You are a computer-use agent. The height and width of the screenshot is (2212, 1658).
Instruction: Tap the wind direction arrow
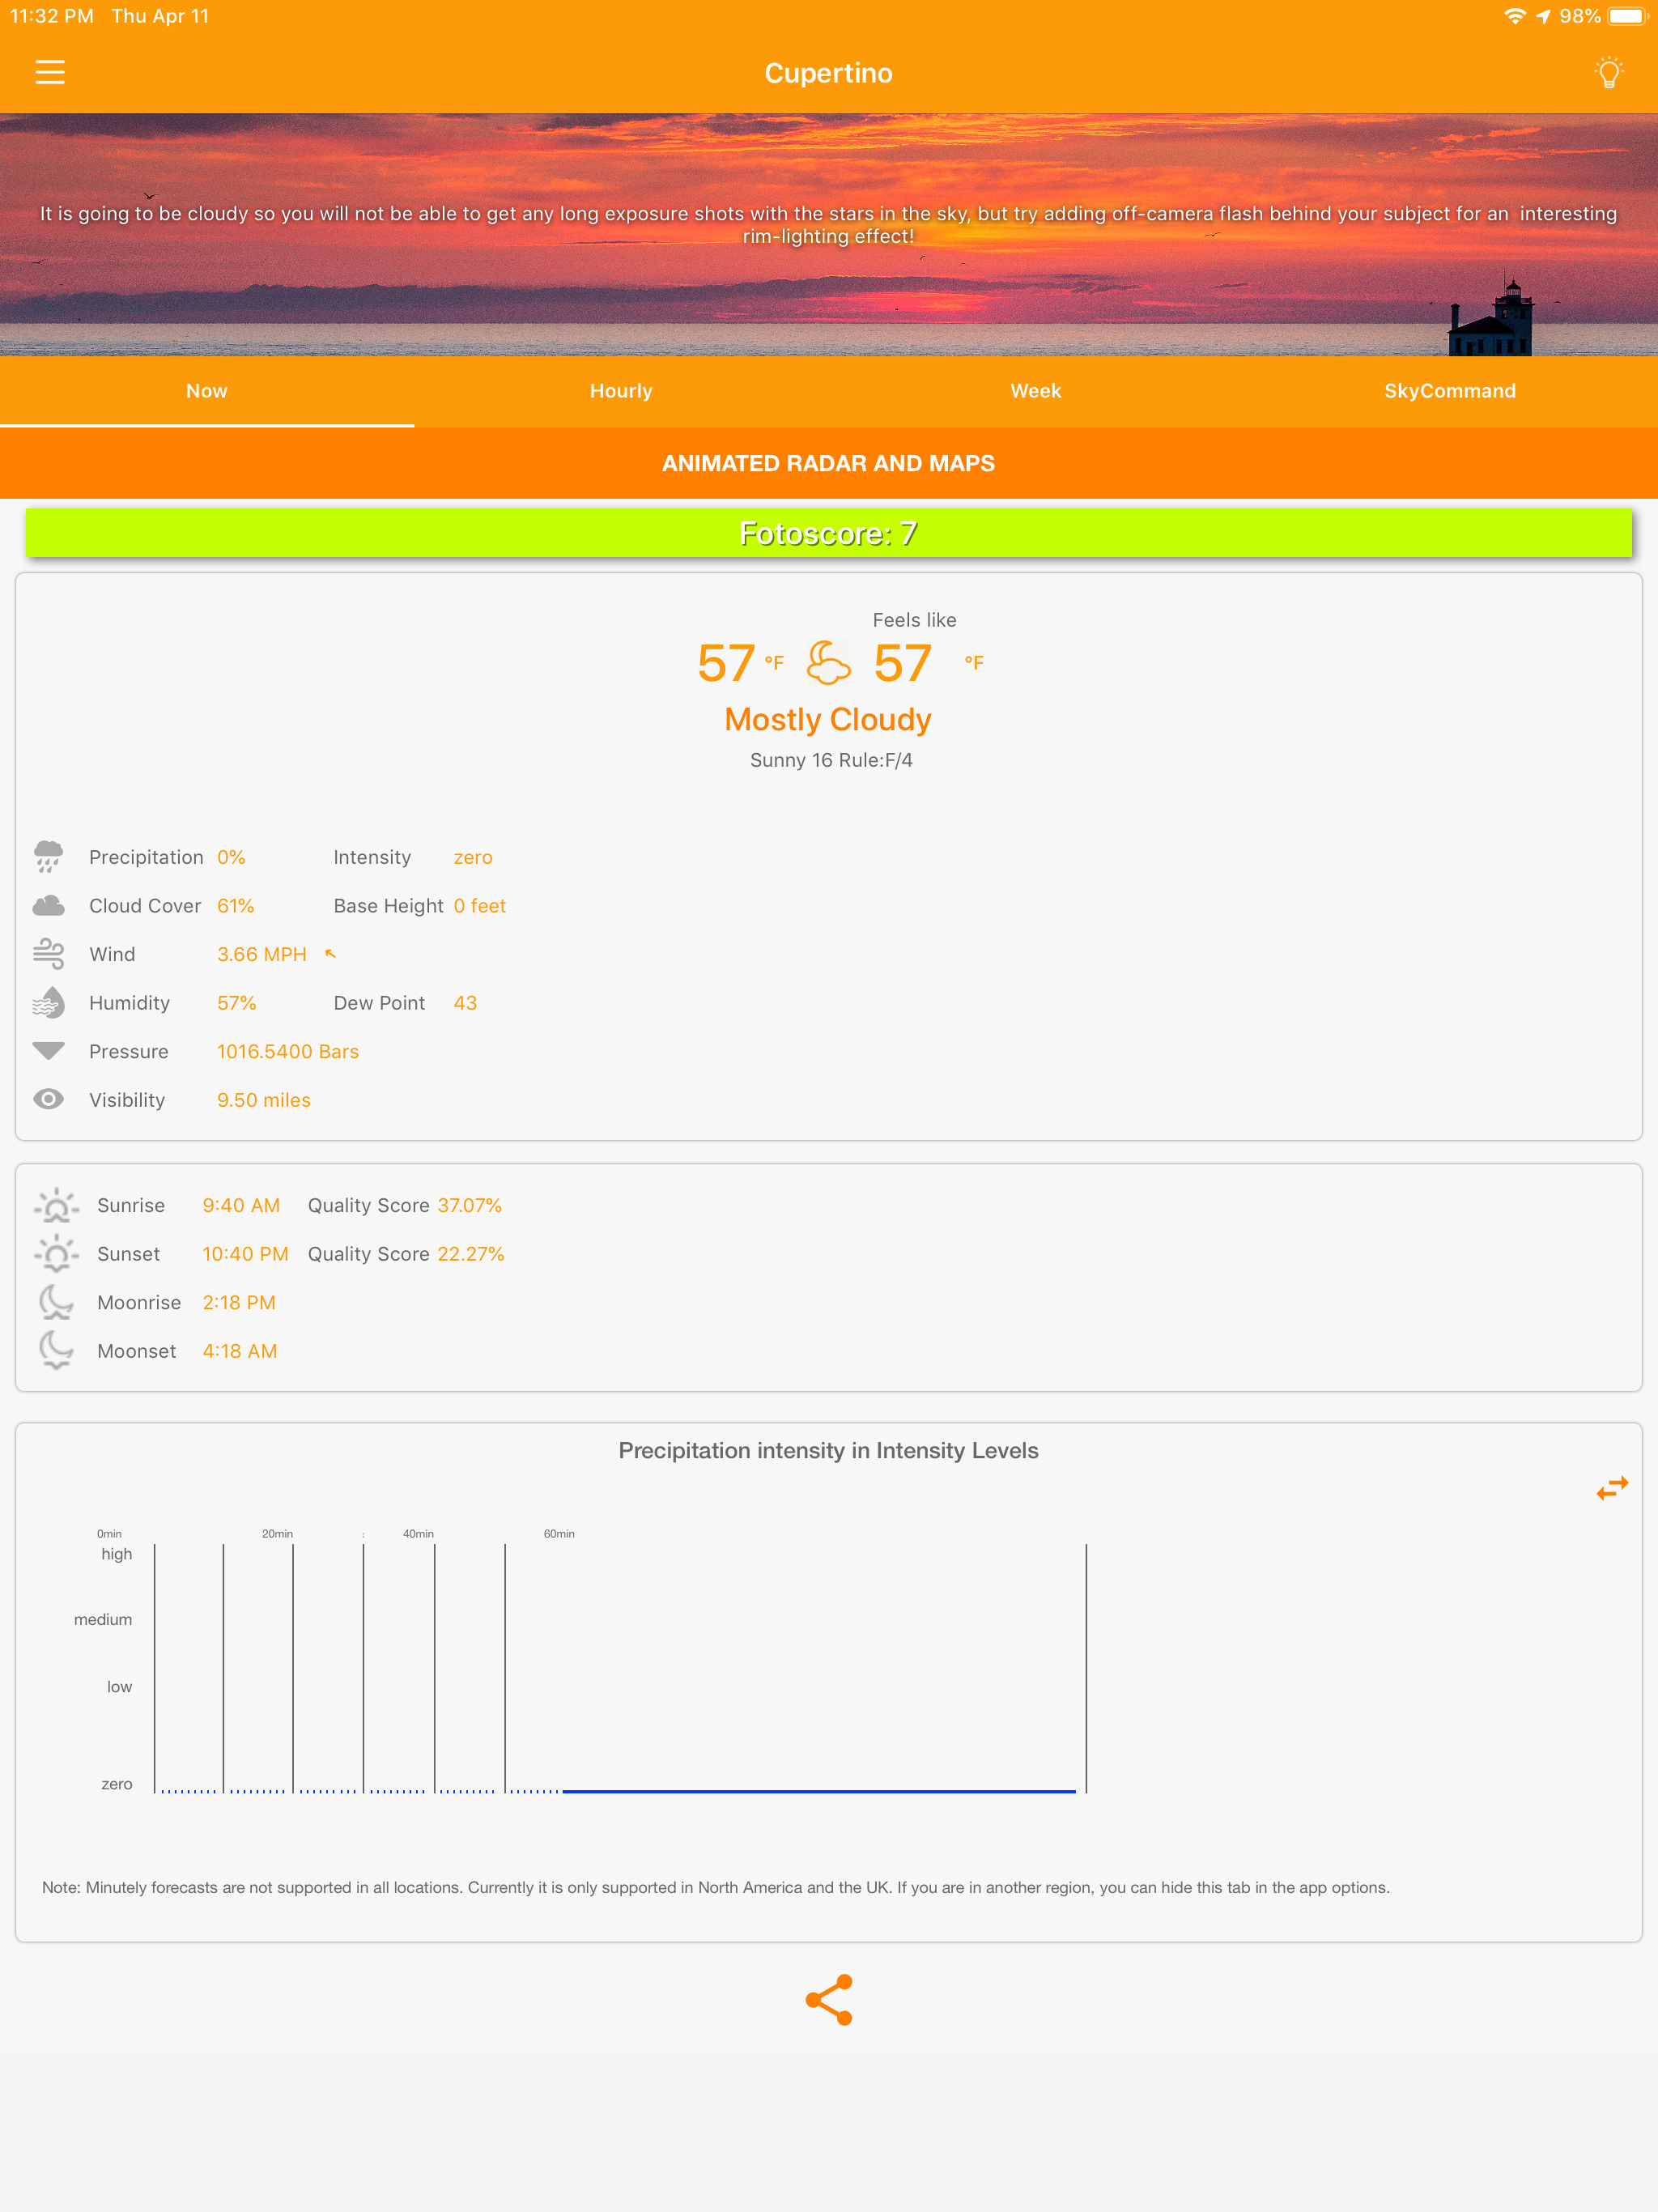point(331,954)
